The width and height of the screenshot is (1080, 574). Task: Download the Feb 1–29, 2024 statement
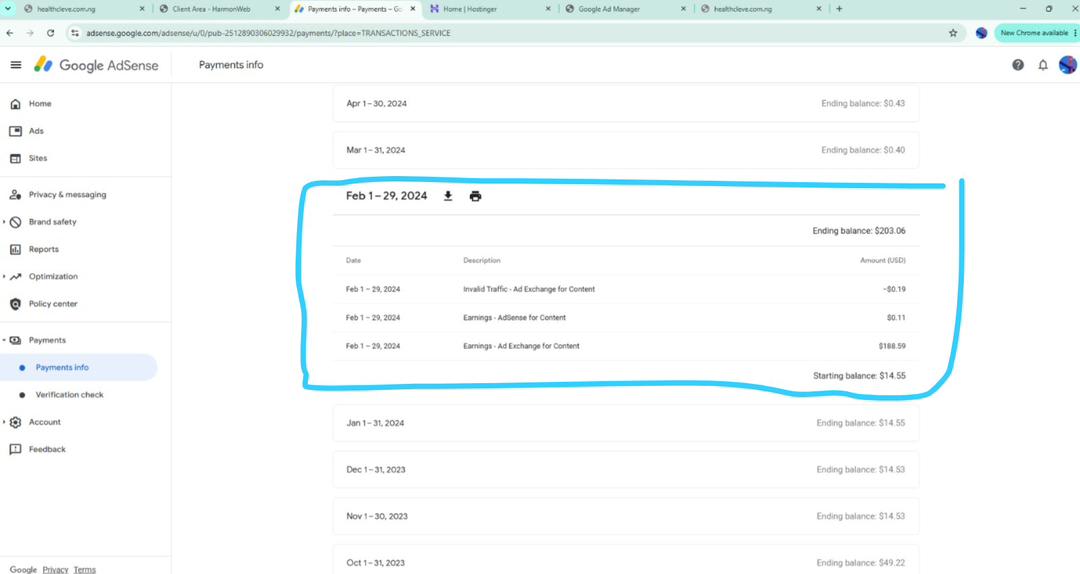pyautogui.click(x=448, y=196)
